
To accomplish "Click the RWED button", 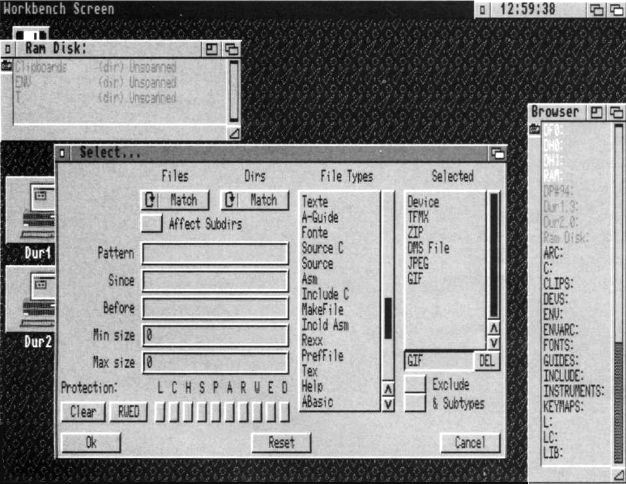I will (129, 412).
